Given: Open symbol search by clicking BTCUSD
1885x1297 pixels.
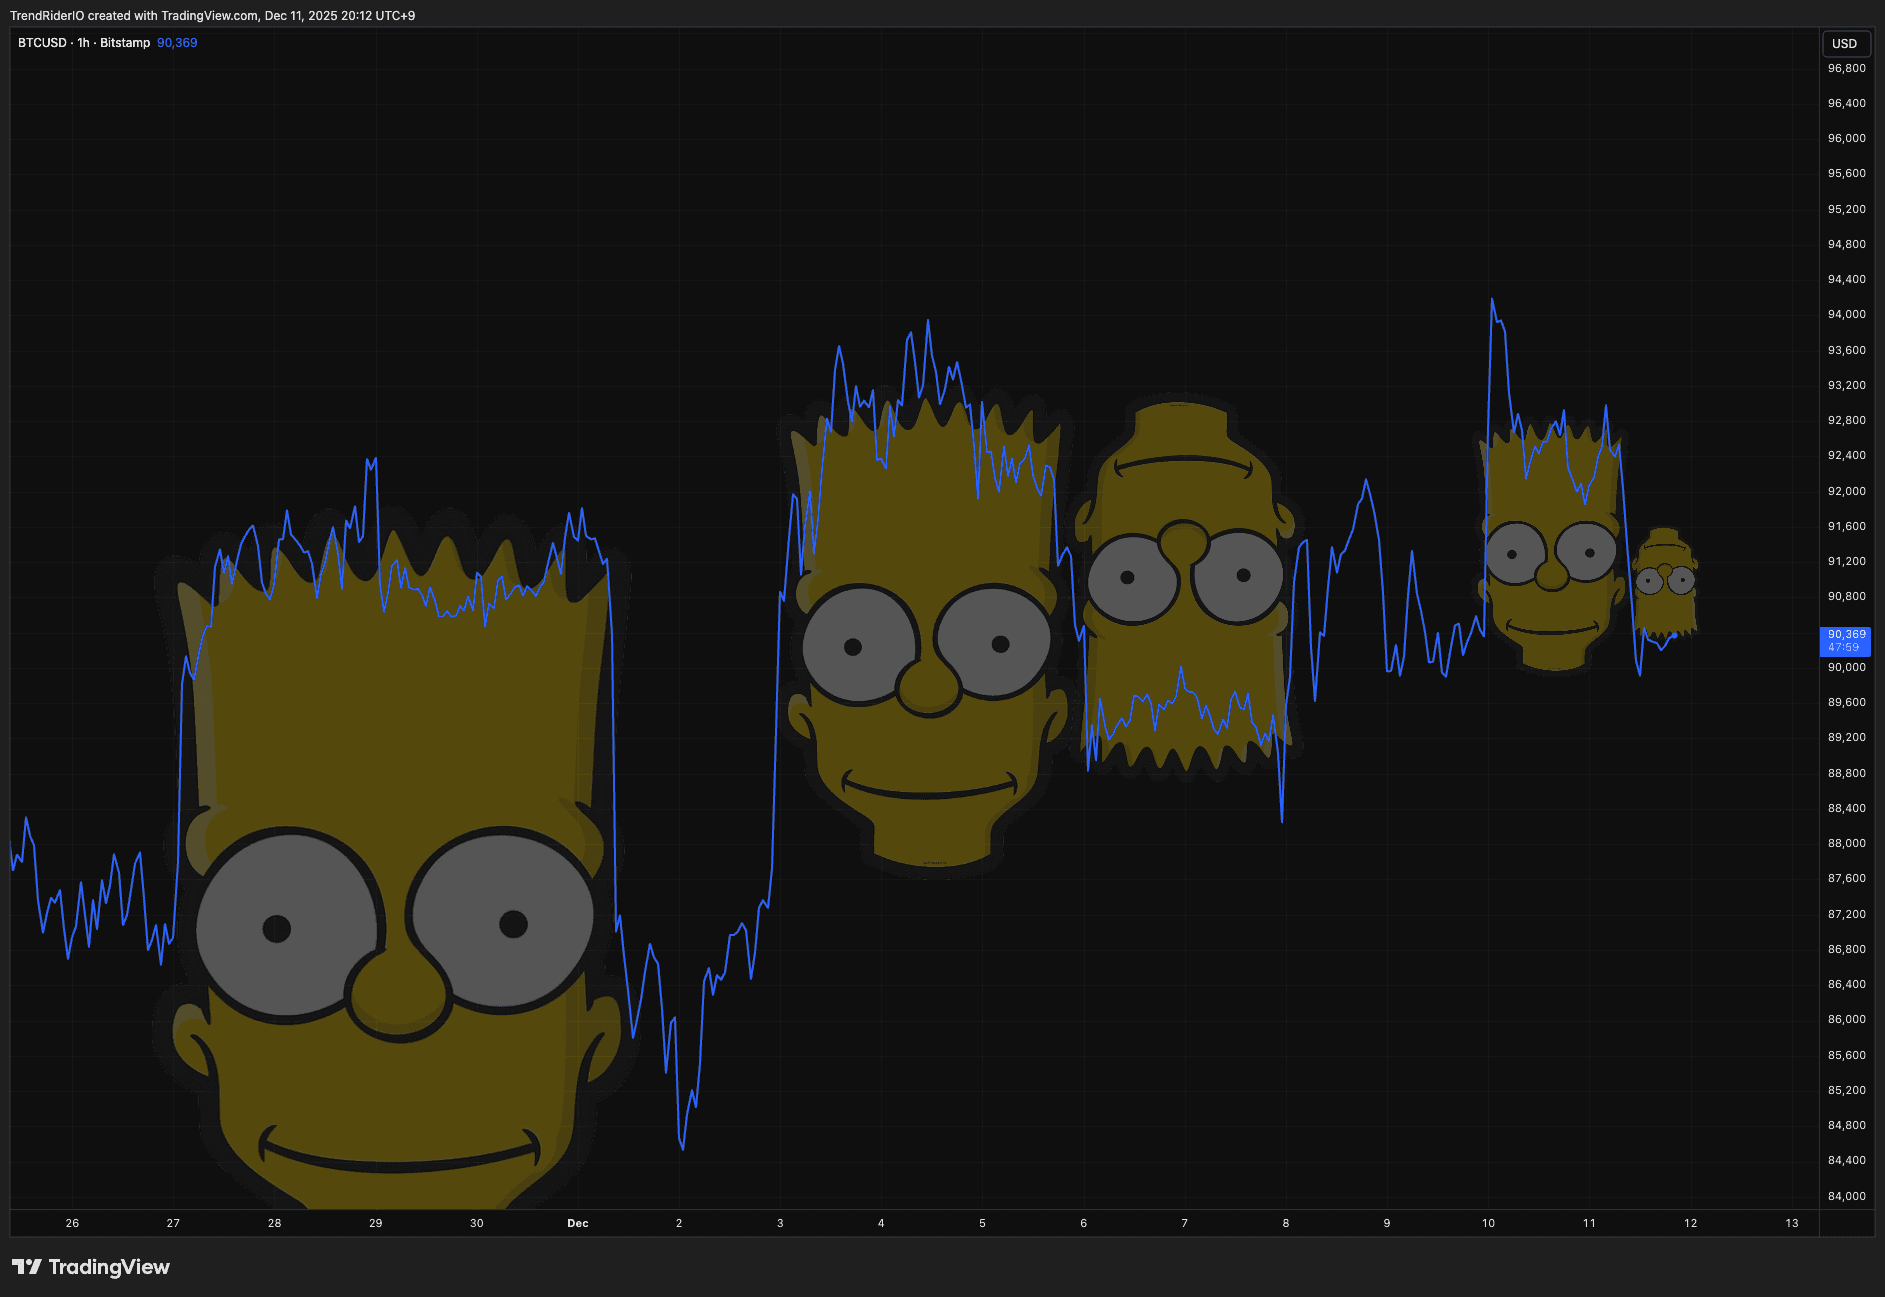Looking at the screenshot, I should [42, 43].
